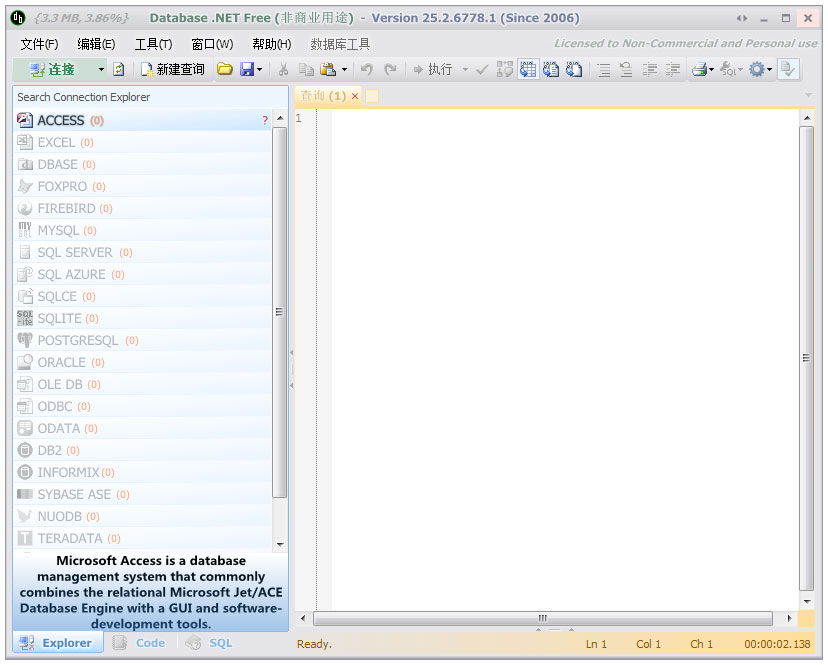This screenshot has height=665, width=828.
Task: Click the redo arrow icon
Action: 390,69
